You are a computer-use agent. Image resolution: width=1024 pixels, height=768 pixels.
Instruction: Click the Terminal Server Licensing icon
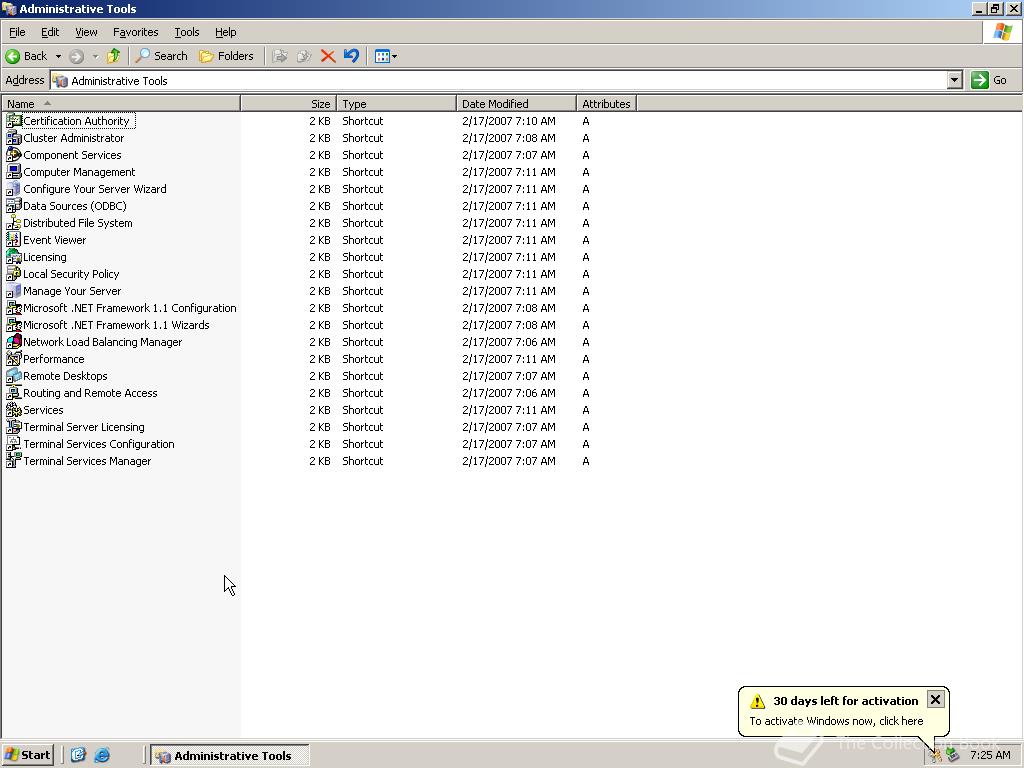[x=13, y=426]
